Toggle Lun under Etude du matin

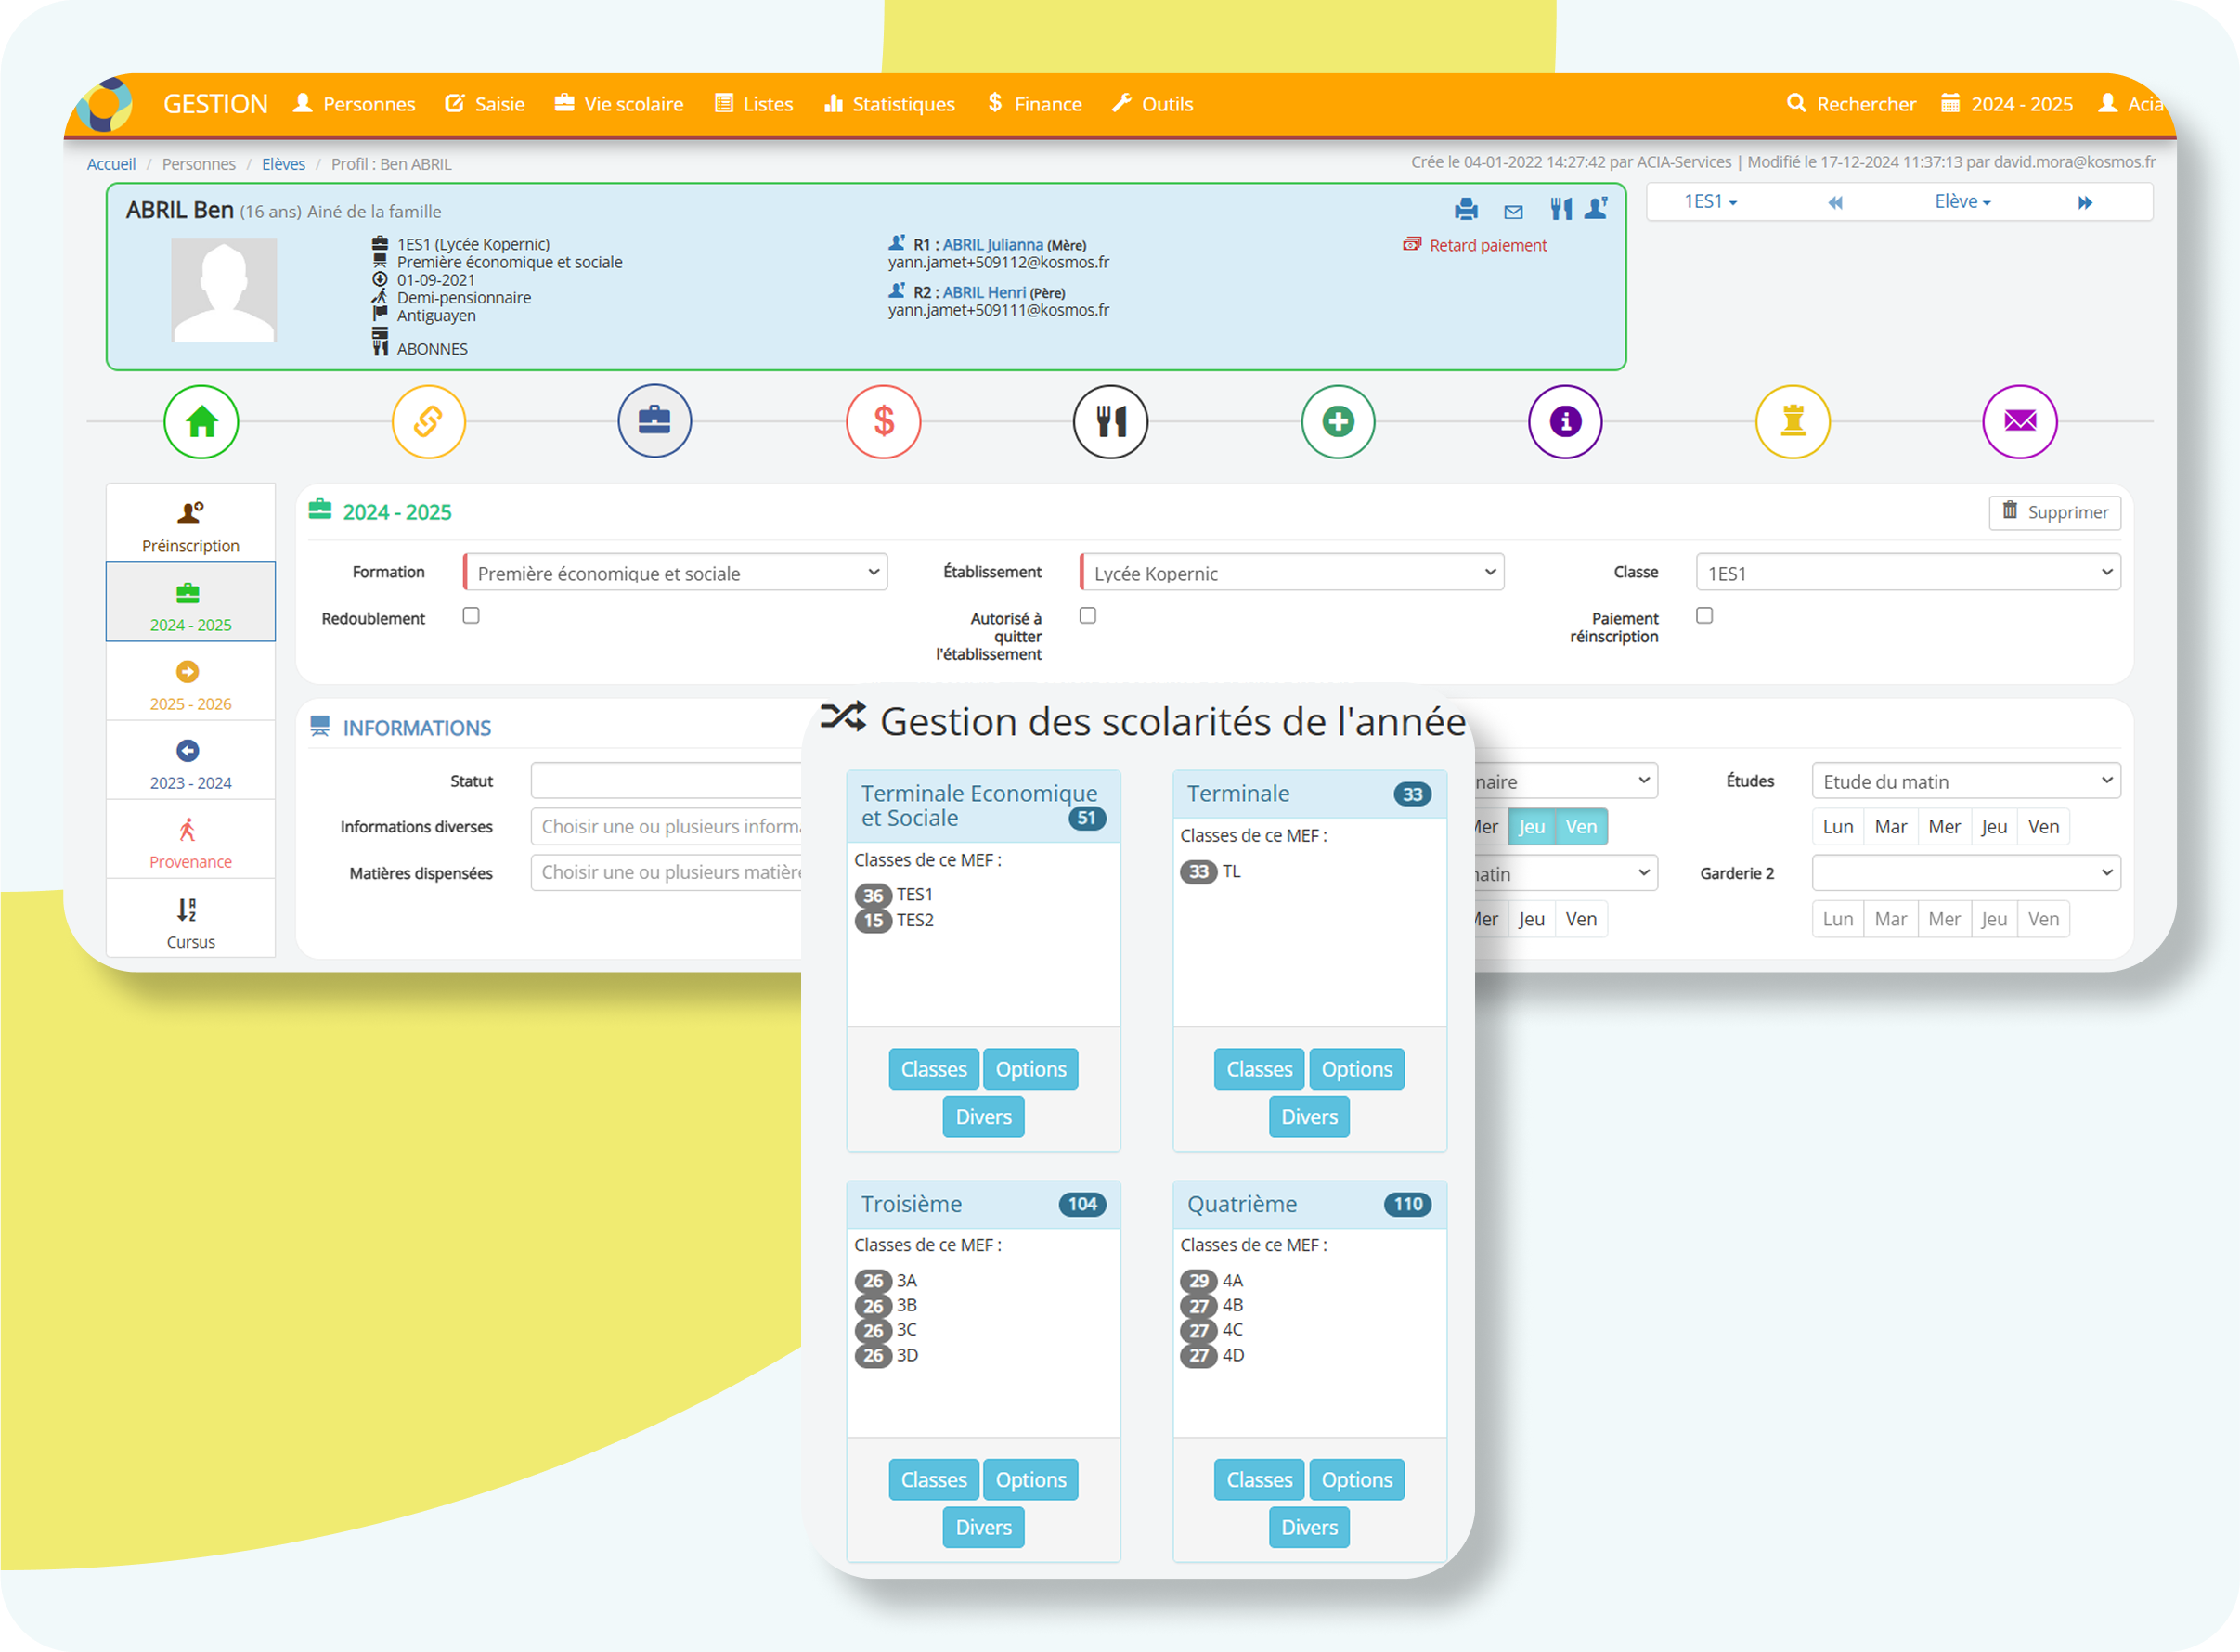[1838, 827]
